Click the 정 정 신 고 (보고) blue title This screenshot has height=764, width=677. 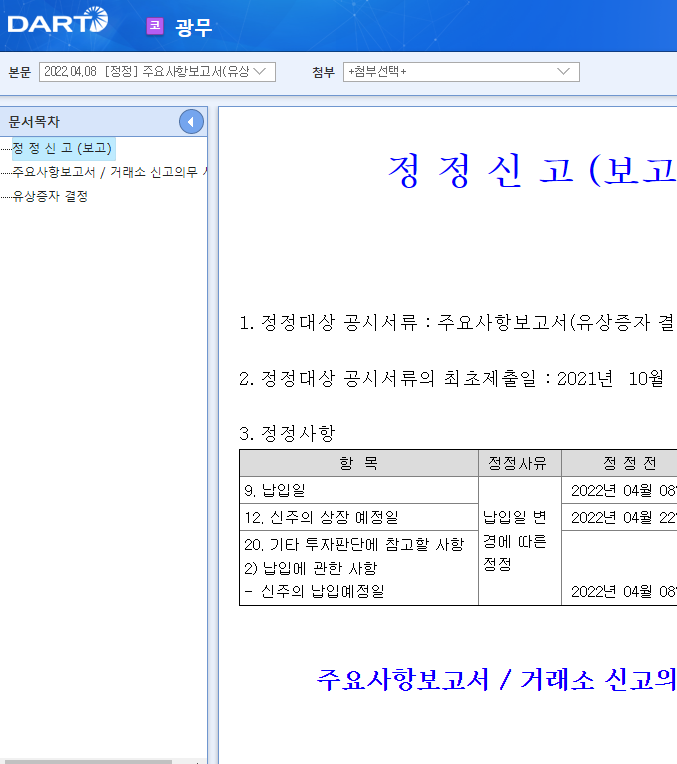tap(532, 170)
